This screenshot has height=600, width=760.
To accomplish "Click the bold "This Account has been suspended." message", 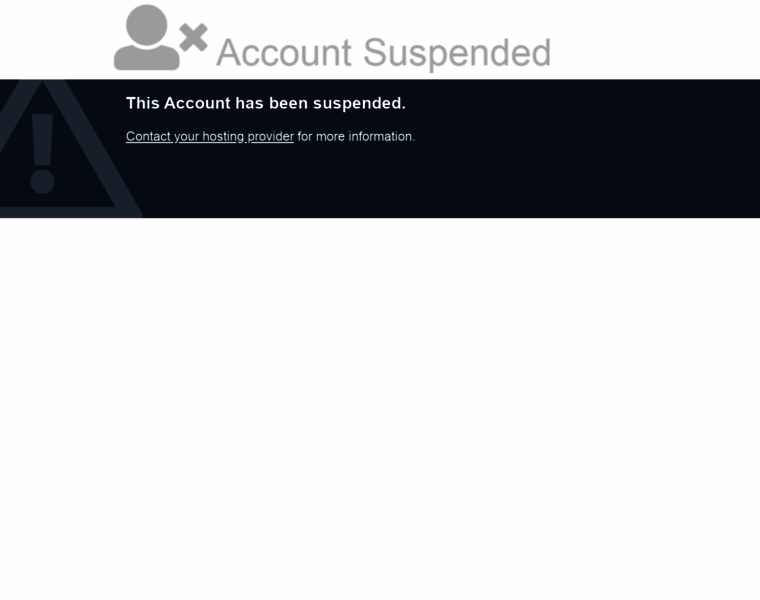I will point(266,103).
